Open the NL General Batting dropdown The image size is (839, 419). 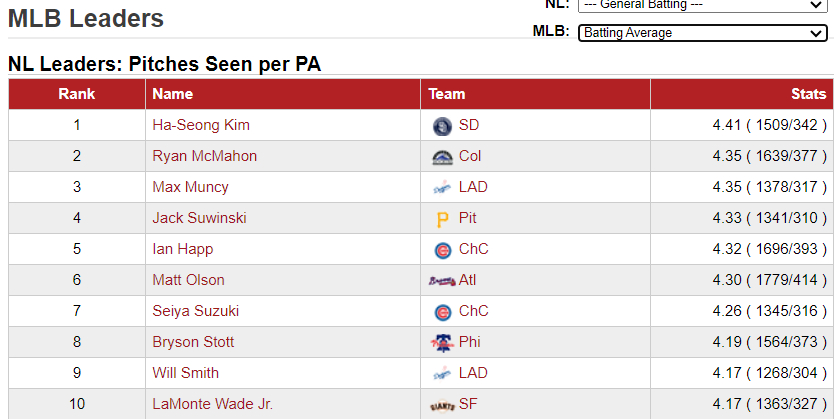tap(703, 5)
